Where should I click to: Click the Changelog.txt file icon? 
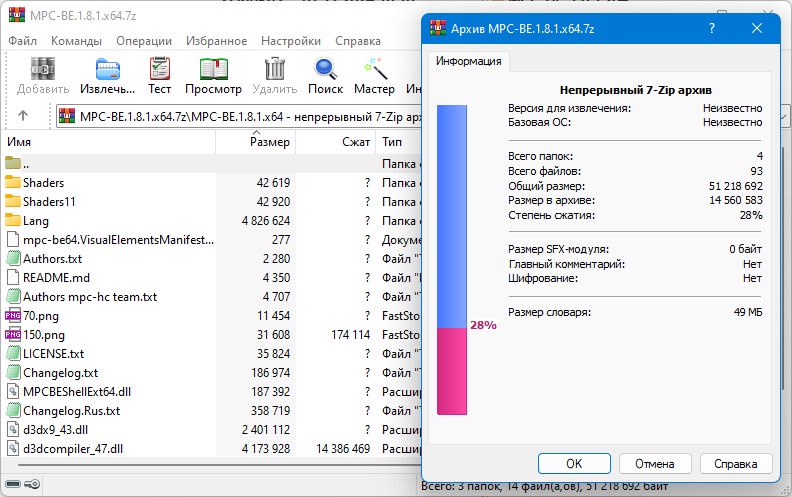[x=13, y=373]
